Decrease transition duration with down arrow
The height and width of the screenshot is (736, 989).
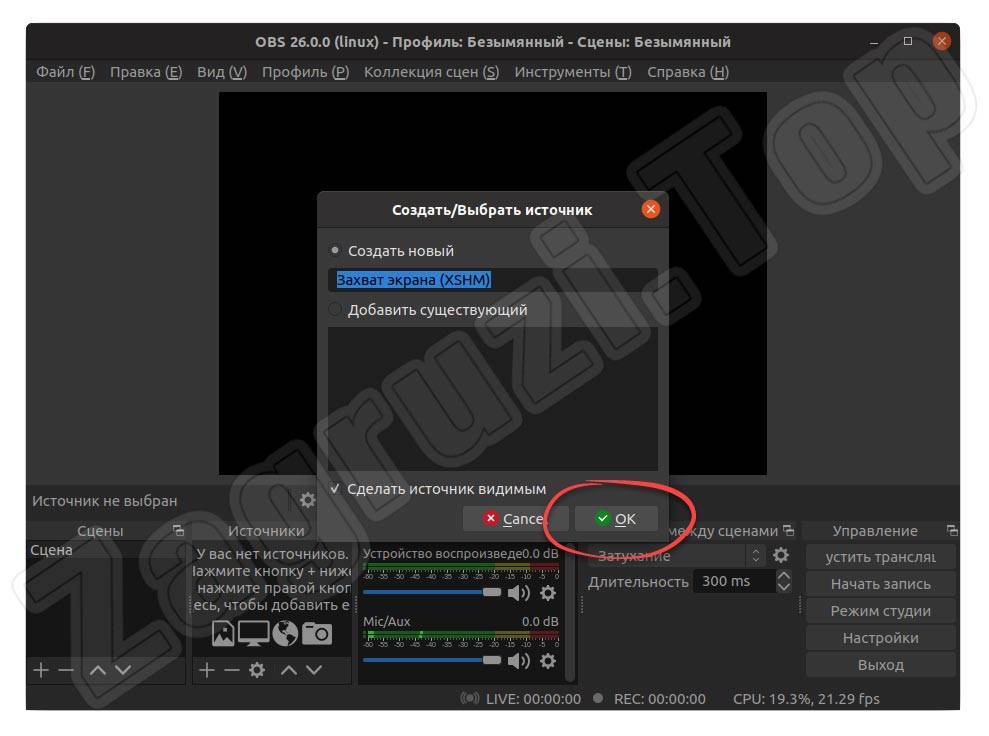783,587
